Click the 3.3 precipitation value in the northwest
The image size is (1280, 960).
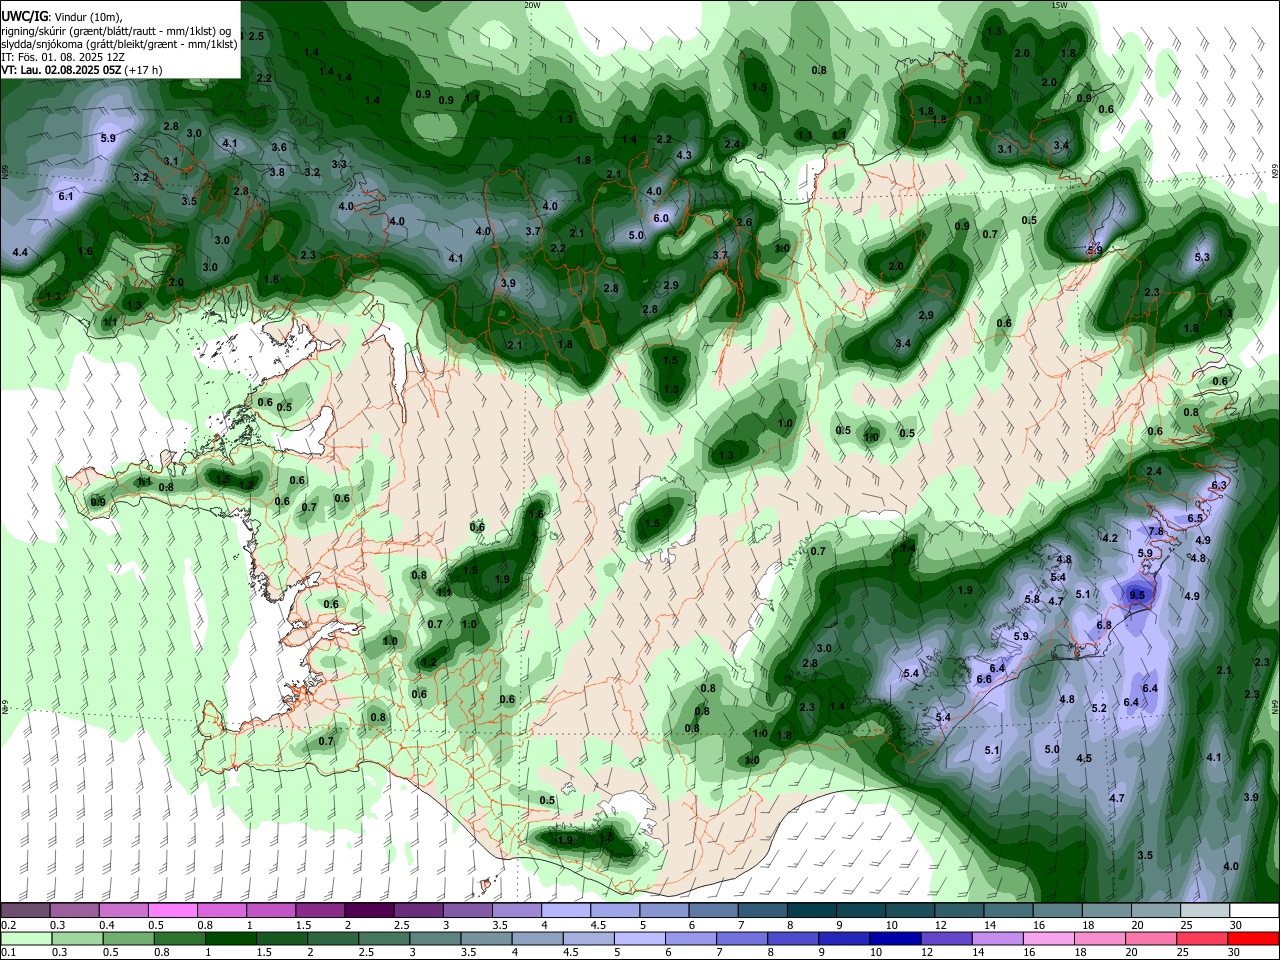pyautogui.click(x=339, y=164)
